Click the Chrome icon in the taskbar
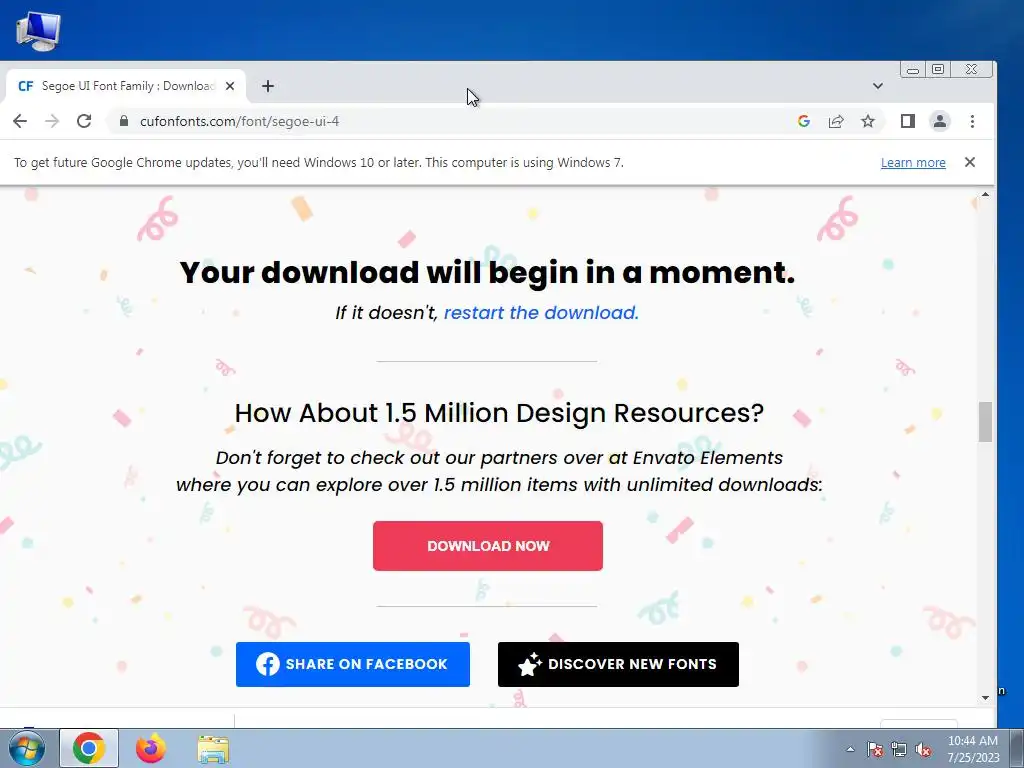Viewport: 1024px width, 768px height. pos(89,748)
